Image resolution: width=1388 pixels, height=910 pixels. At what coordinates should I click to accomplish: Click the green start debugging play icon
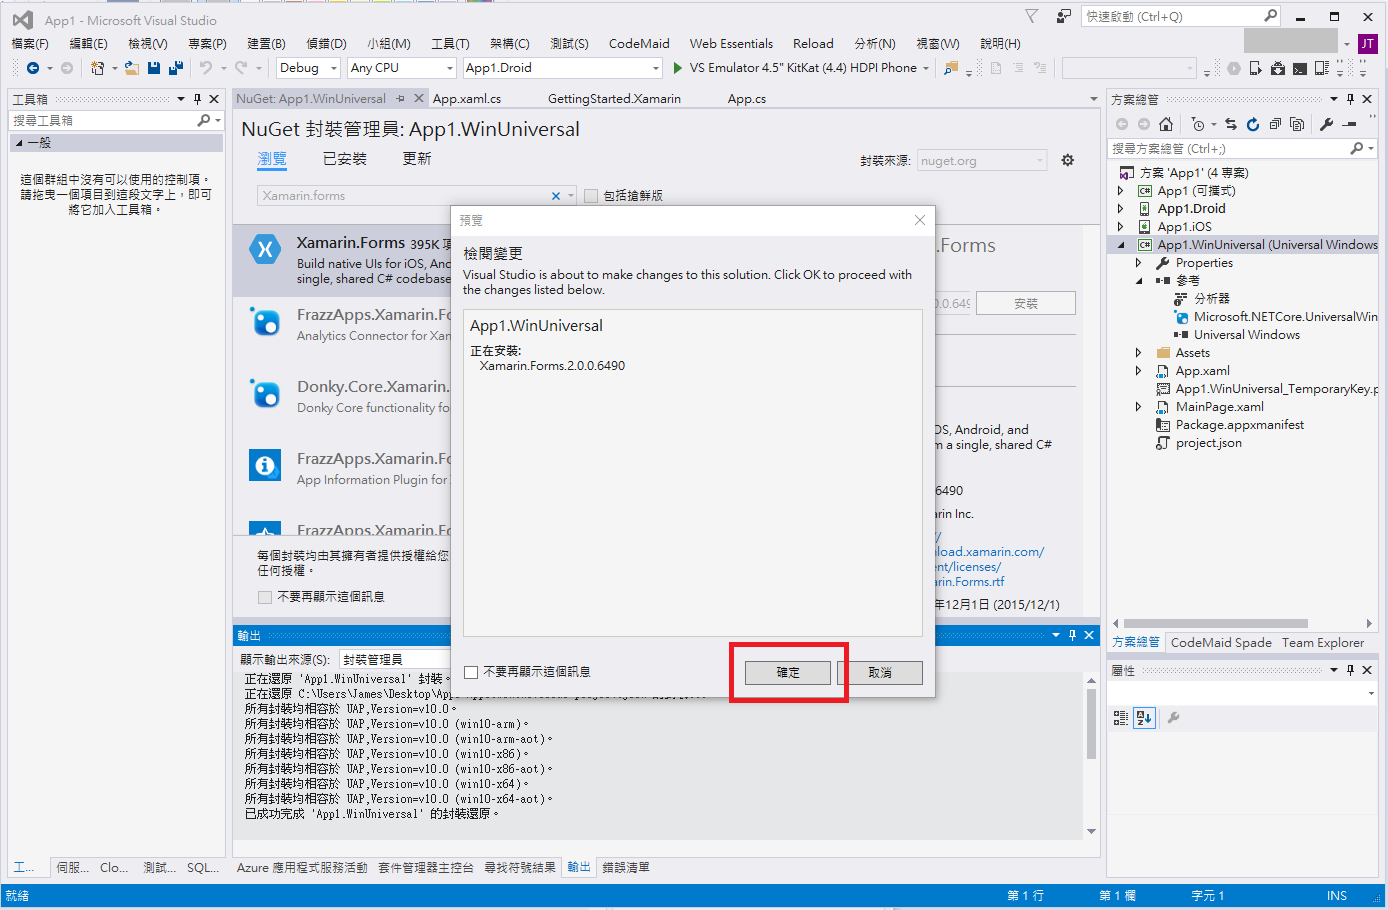coord(677,68)
